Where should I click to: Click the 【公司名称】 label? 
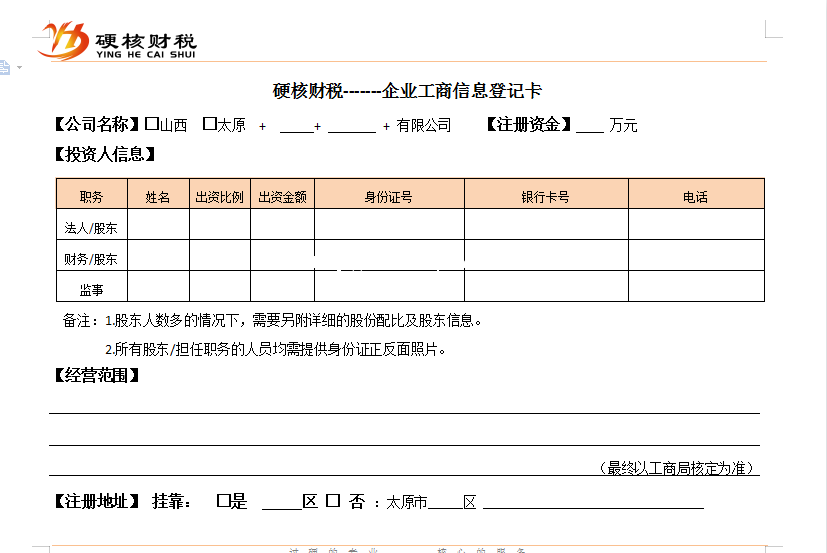[97, 125]
